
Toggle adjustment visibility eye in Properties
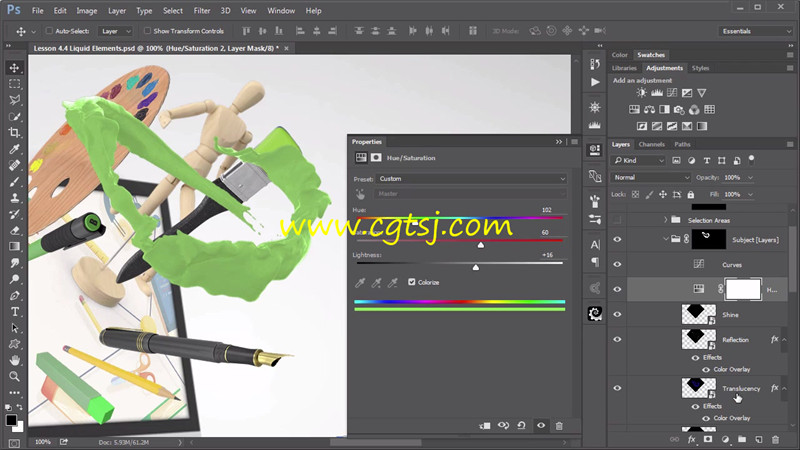click(541, 426)
